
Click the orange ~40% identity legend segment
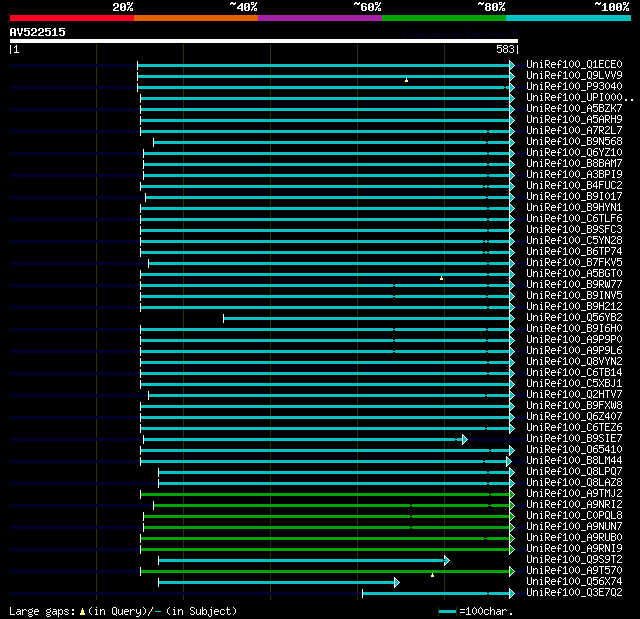196,18
